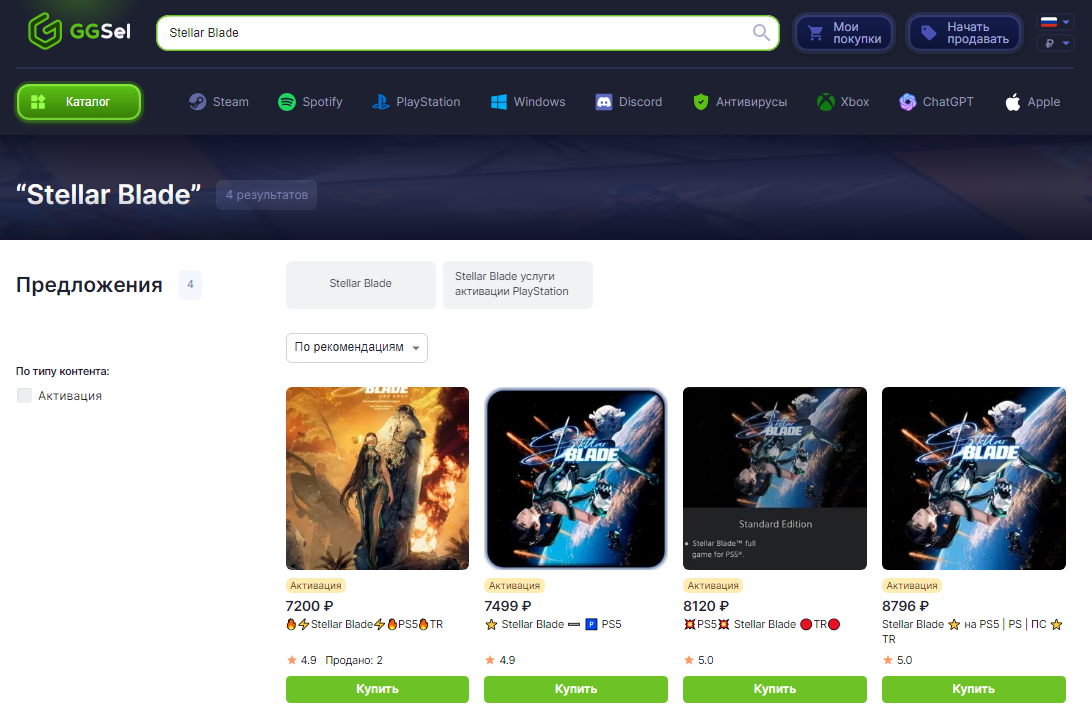Select Stellar Blade услуги активации PlayStation chip
The height and width of the screenshot is (715, 1092).
click(517, 284)
